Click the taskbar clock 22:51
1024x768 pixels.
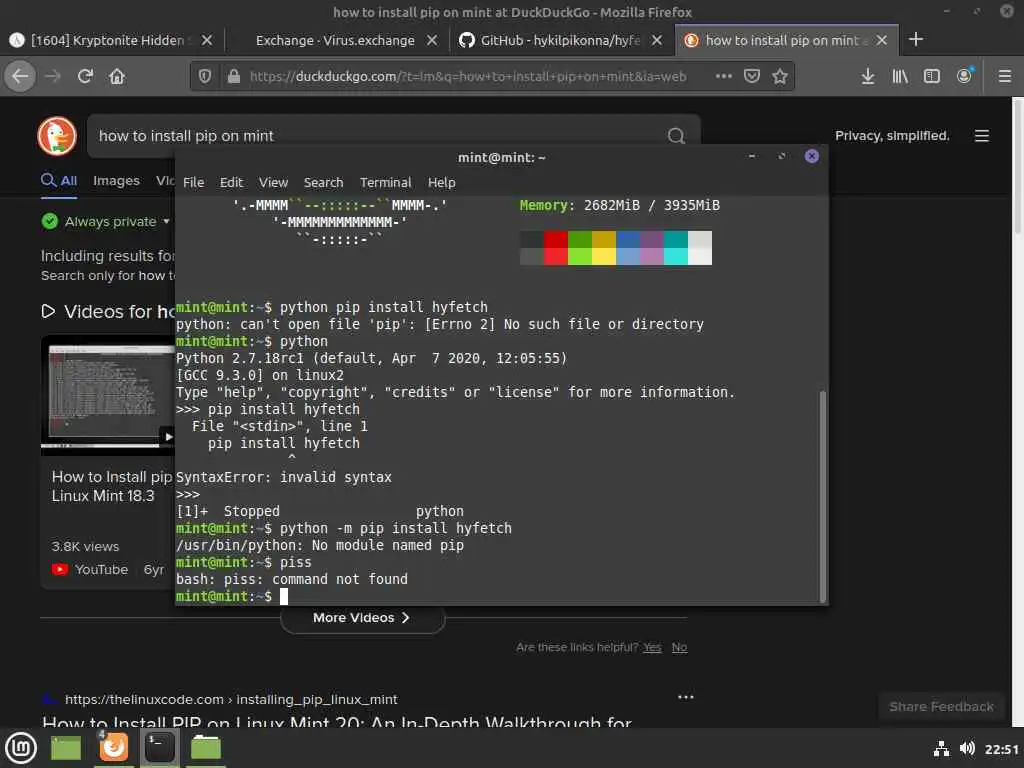pyautogui.click(x=1002, y=749)
